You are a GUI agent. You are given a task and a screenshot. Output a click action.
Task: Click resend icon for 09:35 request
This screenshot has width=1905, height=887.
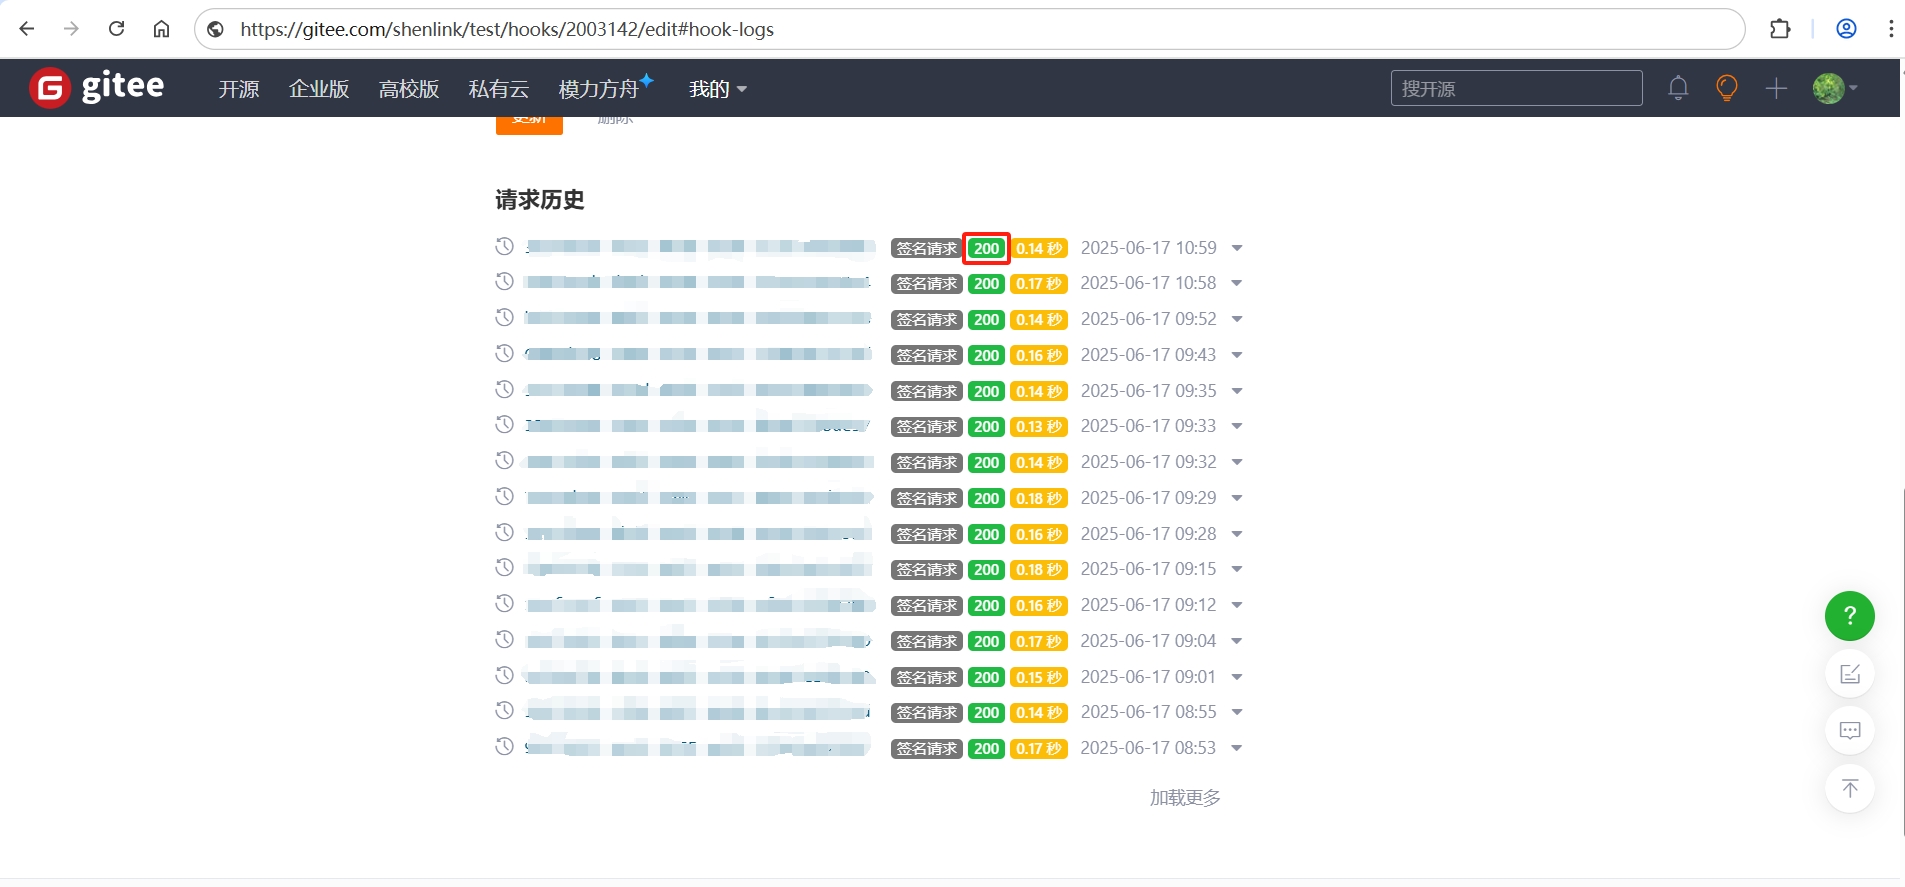pyautogui.click(x=505, y=390)
